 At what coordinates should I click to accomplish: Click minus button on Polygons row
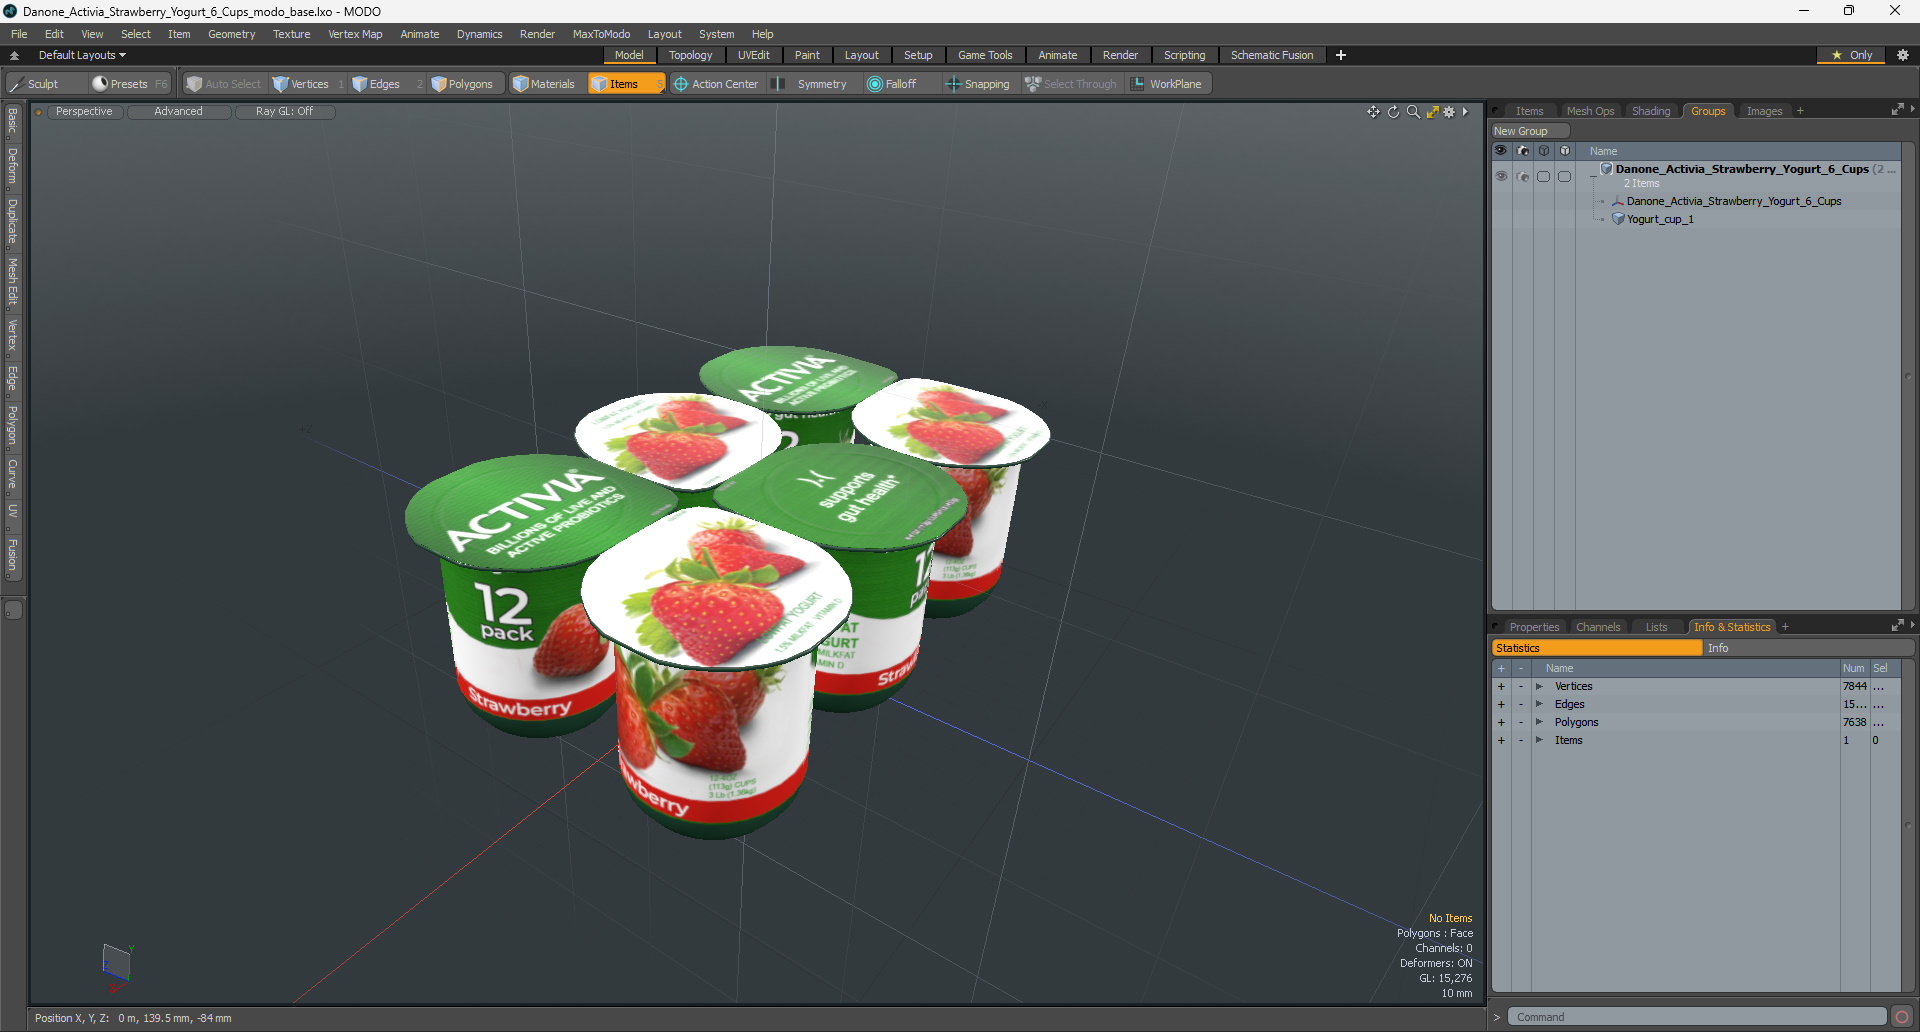[1521, 722]
